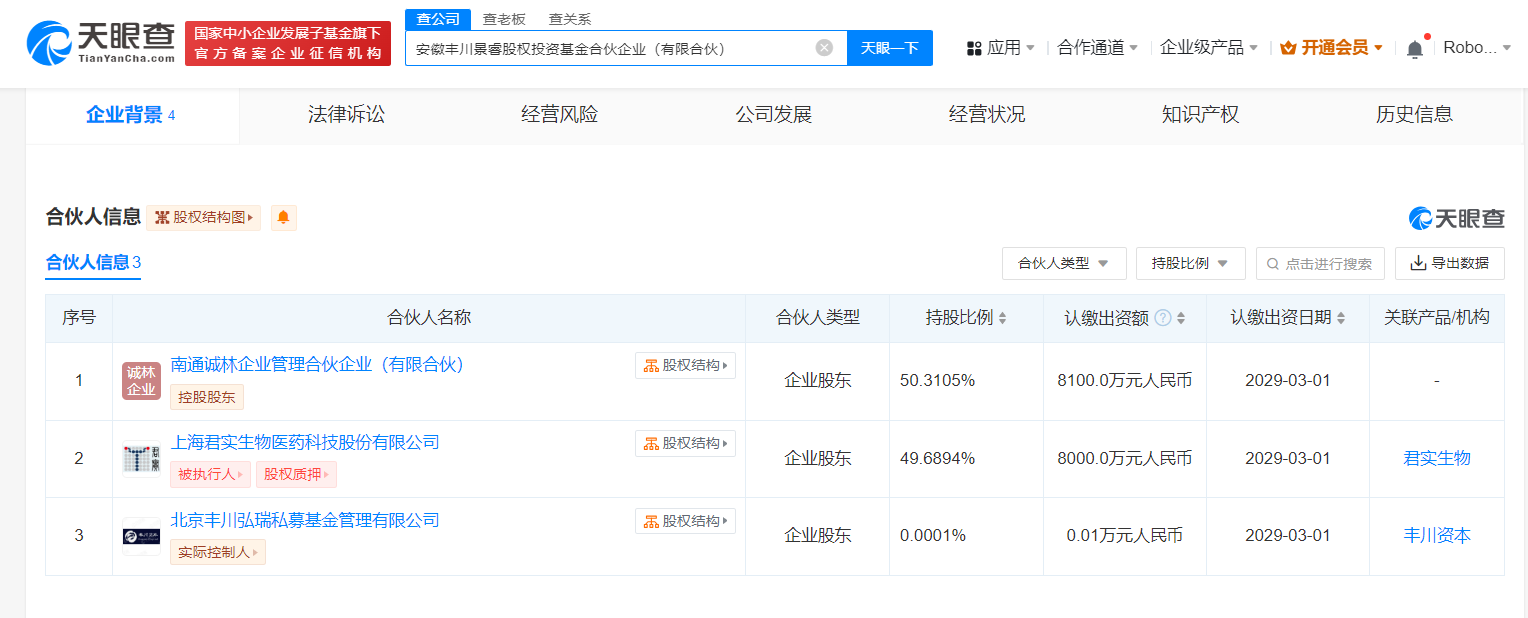Click 南通诚林企业 red logo thumbnail
This screenshot has width=1528, height=618.
[141, 381]
